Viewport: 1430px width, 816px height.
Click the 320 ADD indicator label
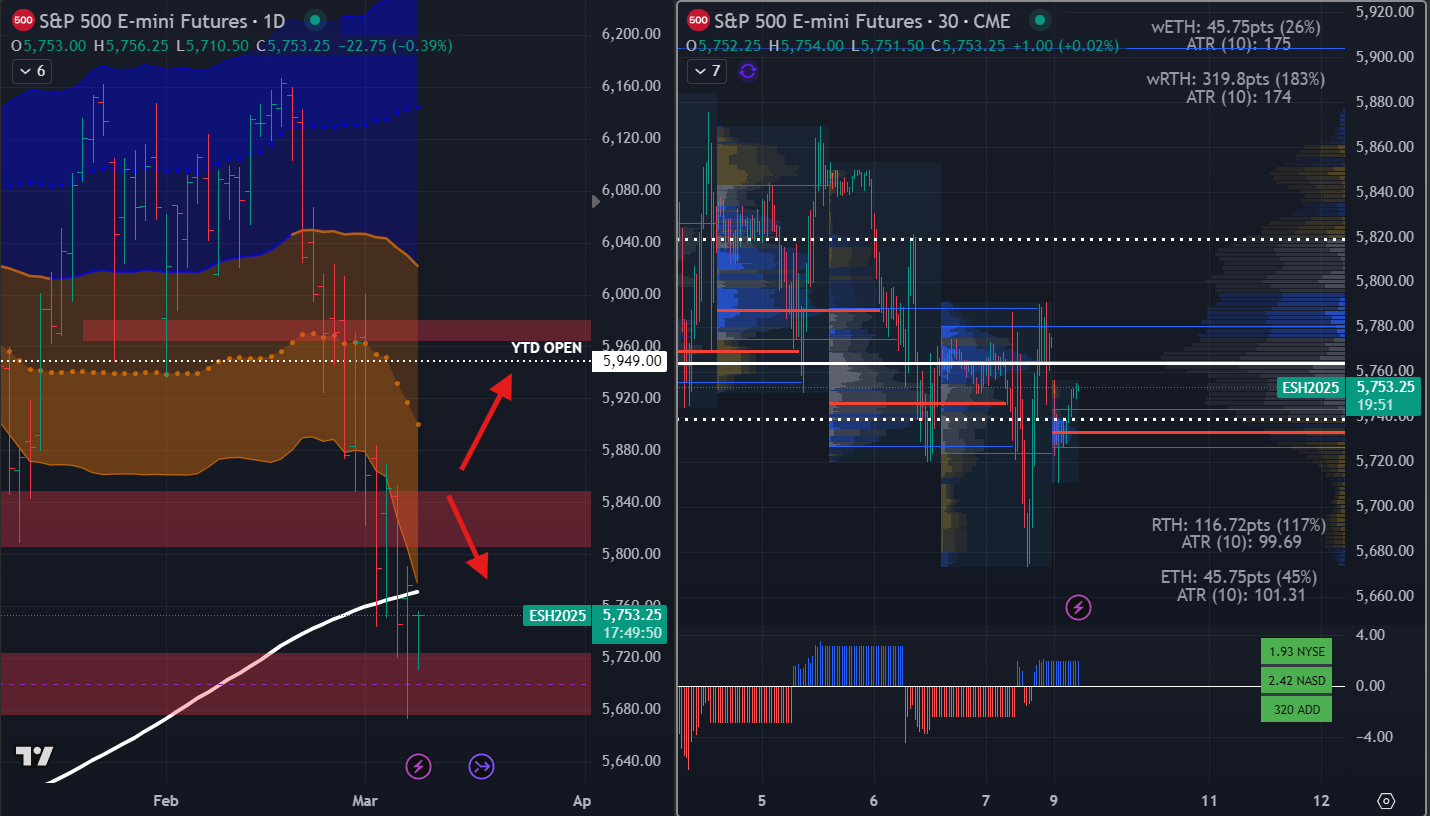(x=1297, y=710)
